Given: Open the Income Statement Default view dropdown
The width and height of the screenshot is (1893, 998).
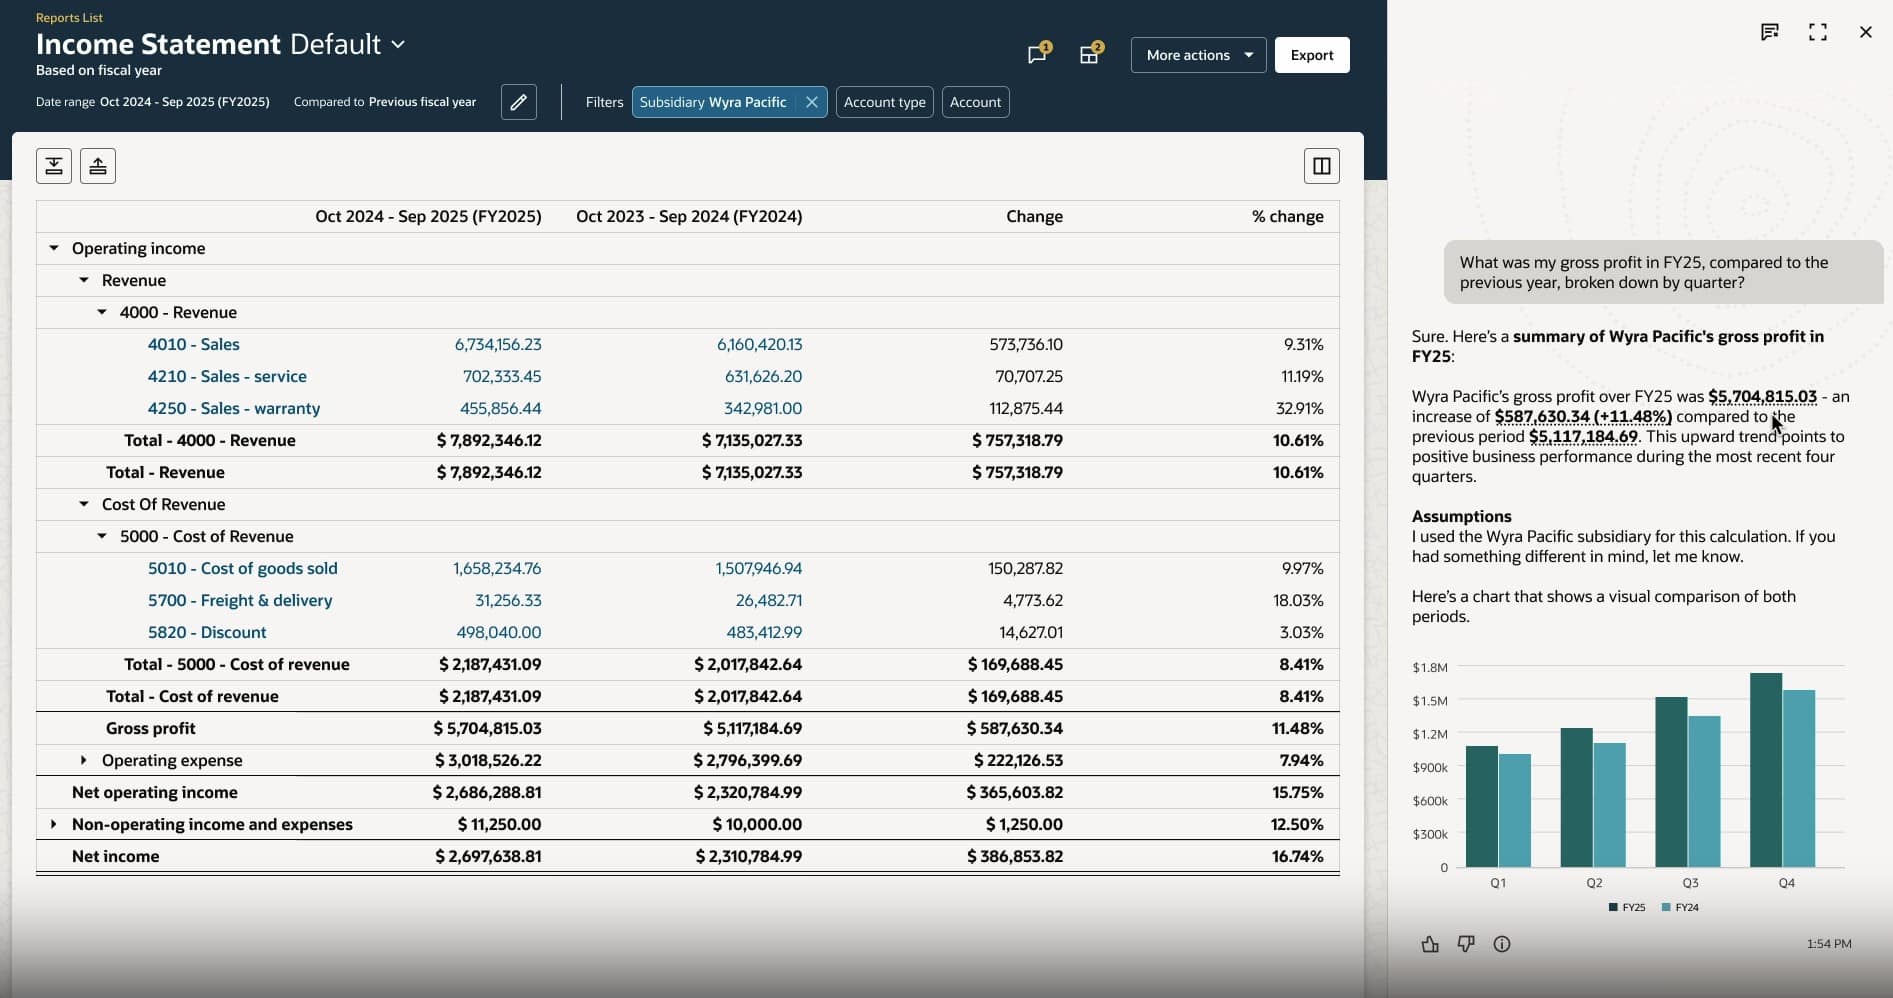Looking at the screenshot, I should coord(398,45).
